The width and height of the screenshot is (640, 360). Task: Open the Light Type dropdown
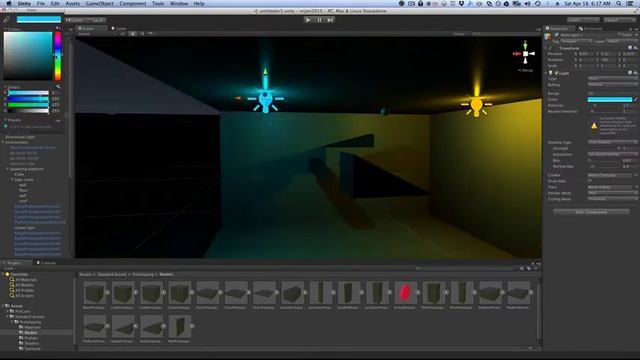[612, 78]
